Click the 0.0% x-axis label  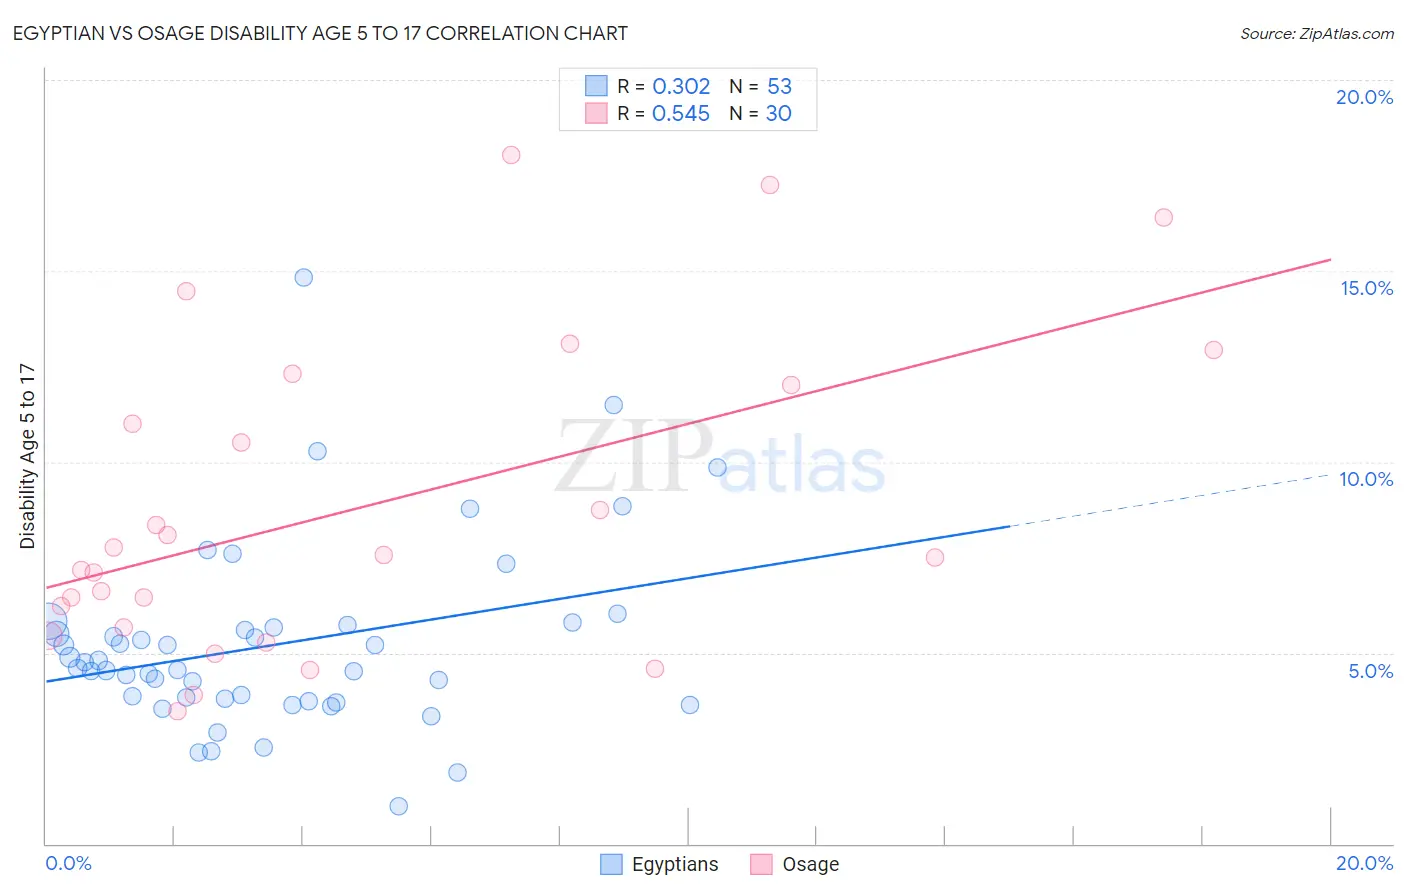click(x=68, y=863)
